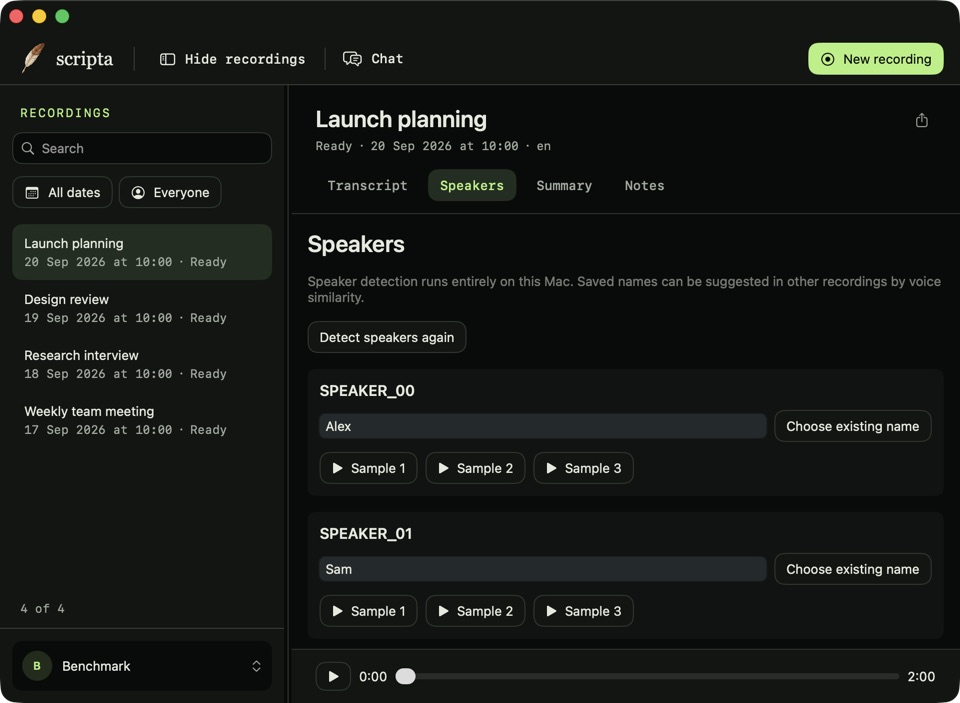Choose existing name for SPEAKER_00
Viewport: 960px width, 703px height.
point(852,426)
